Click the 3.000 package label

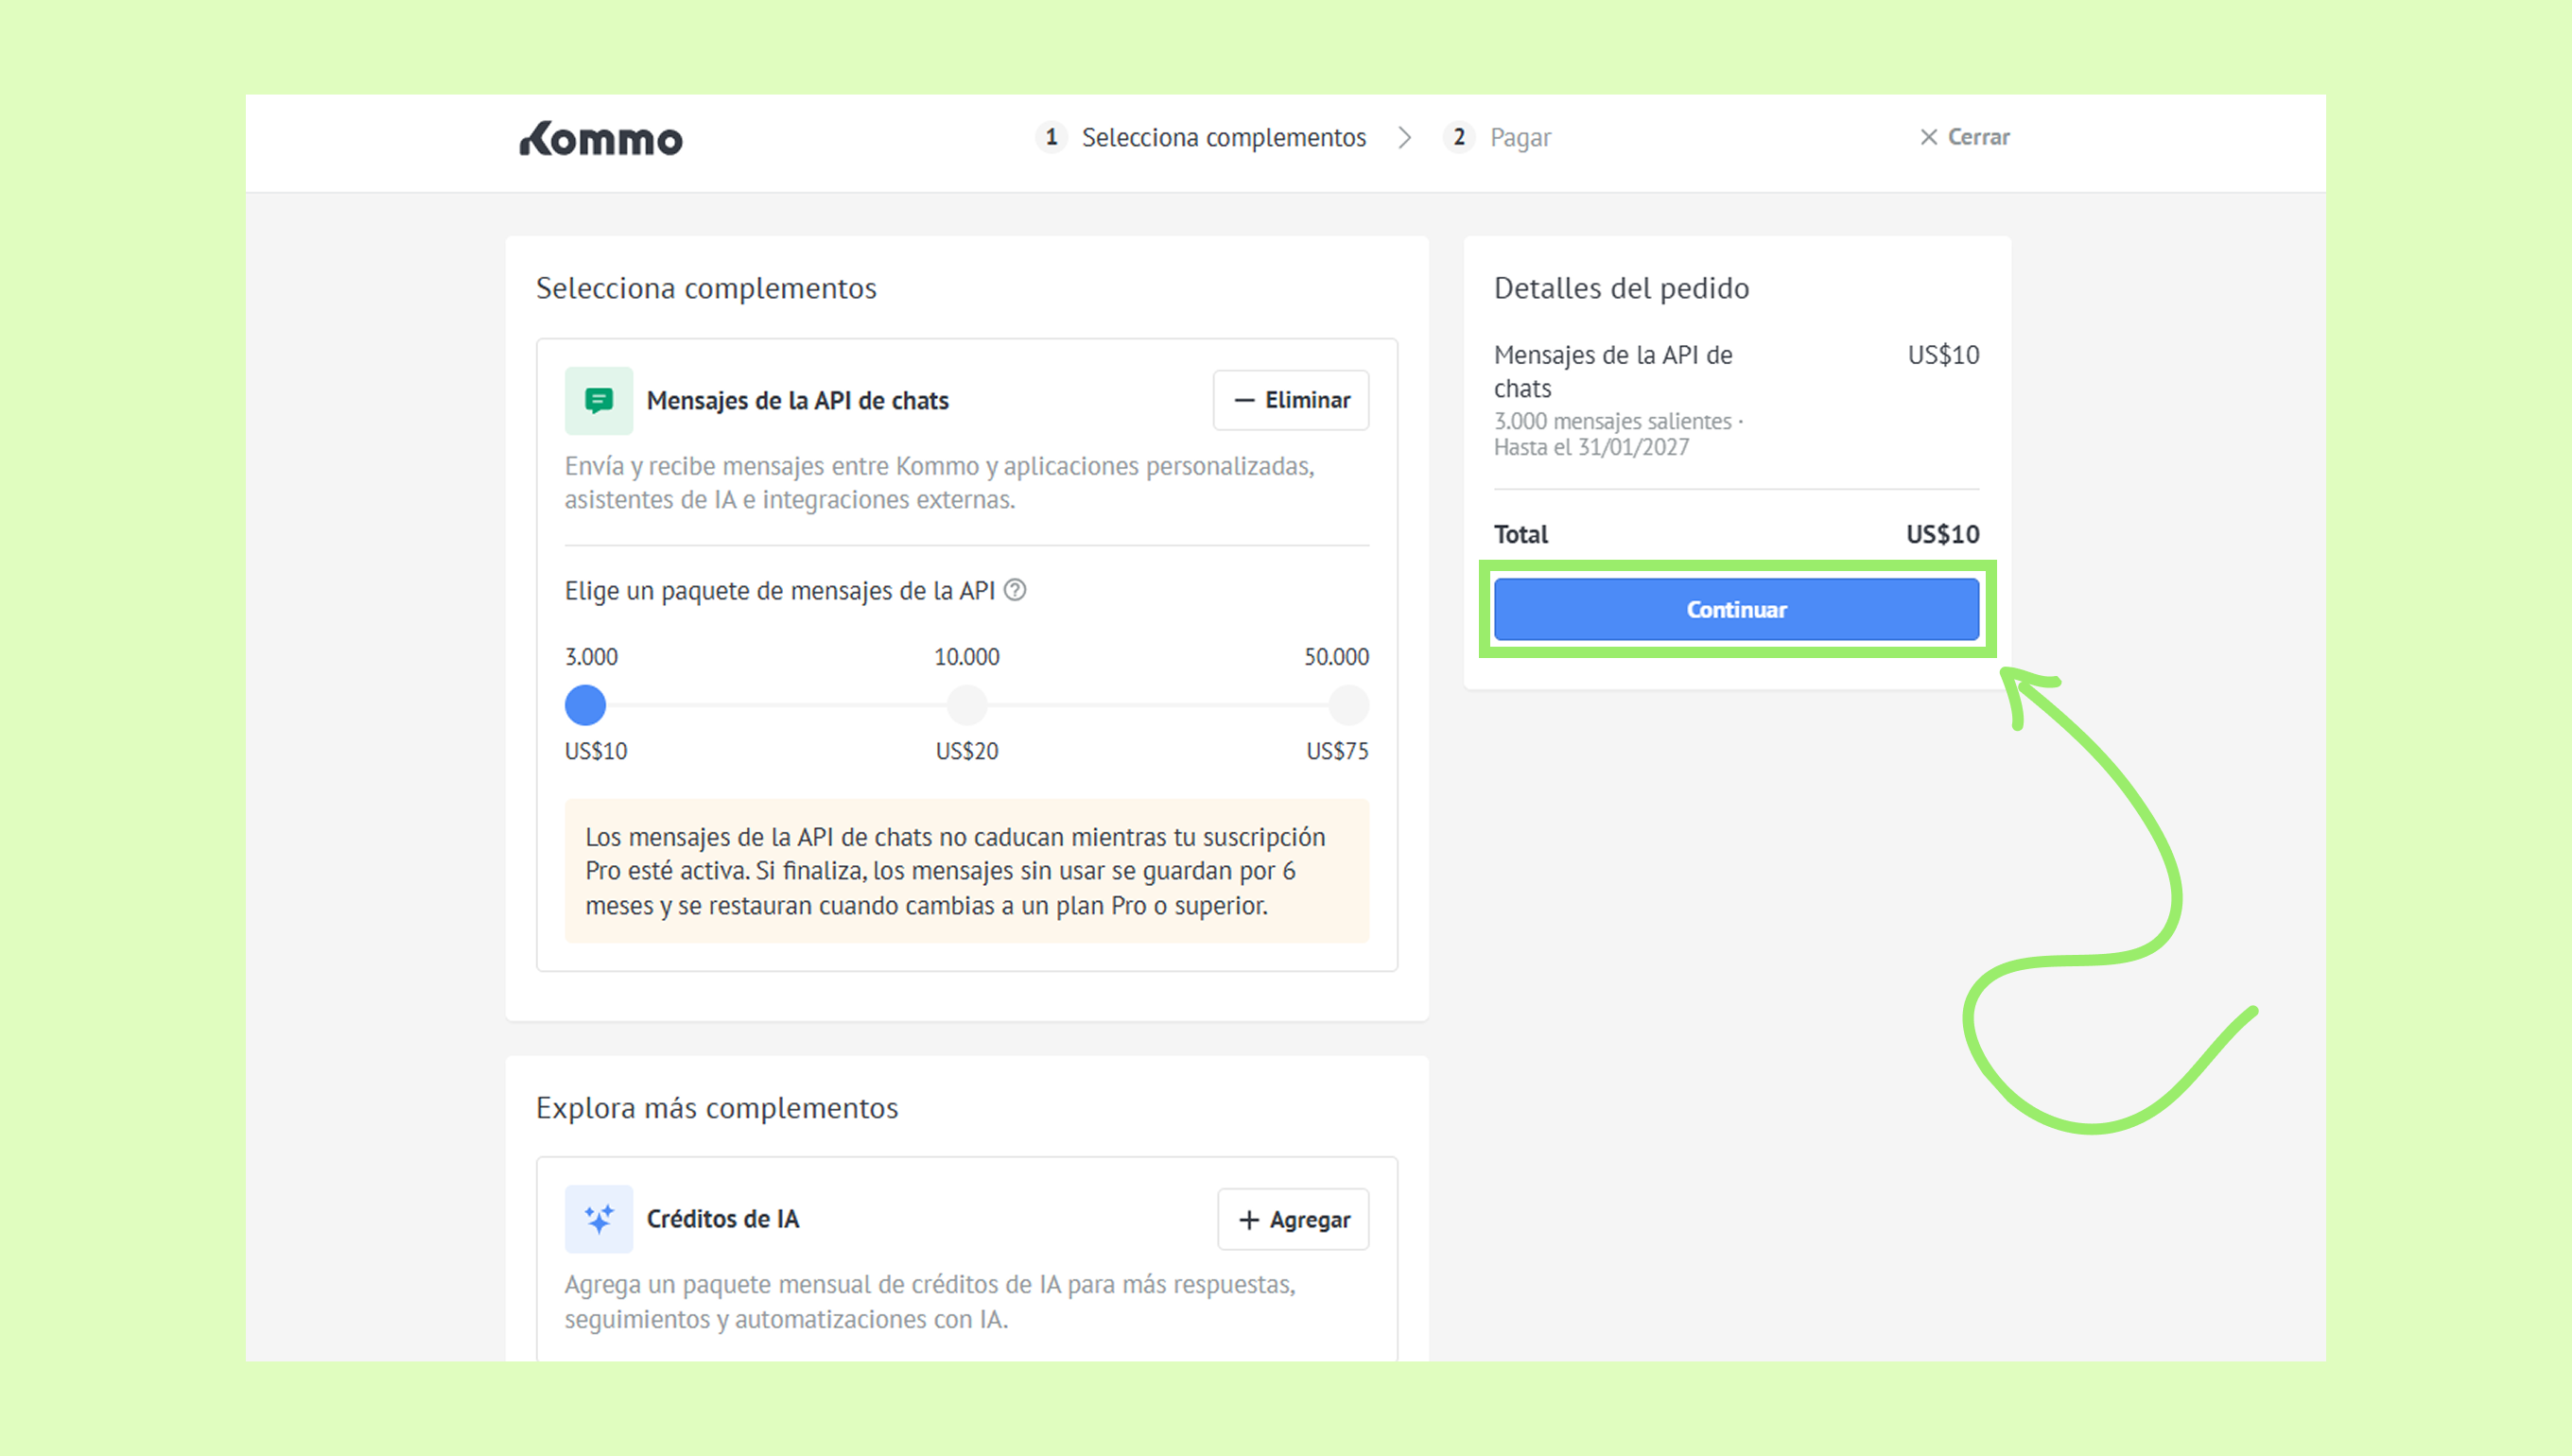coord(591,657)
